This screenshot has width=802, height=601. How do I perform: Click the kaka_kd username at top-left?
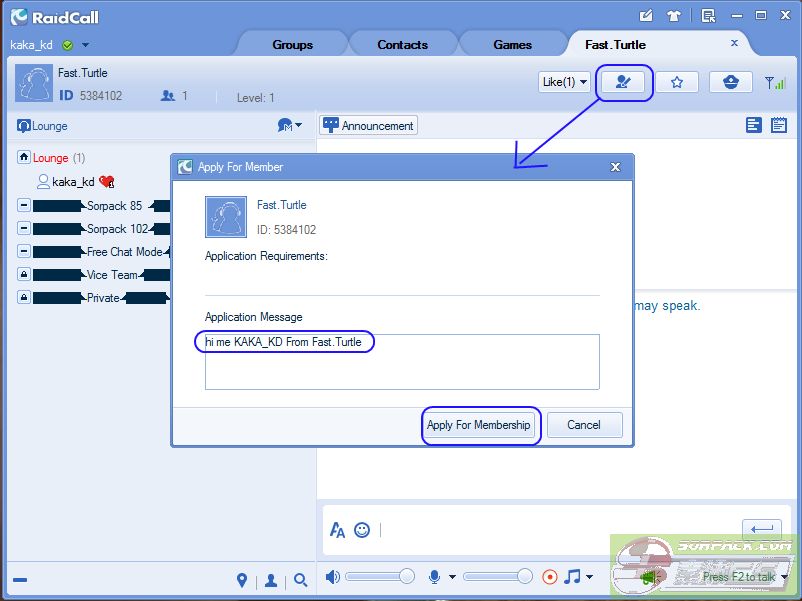pos(31,45)
